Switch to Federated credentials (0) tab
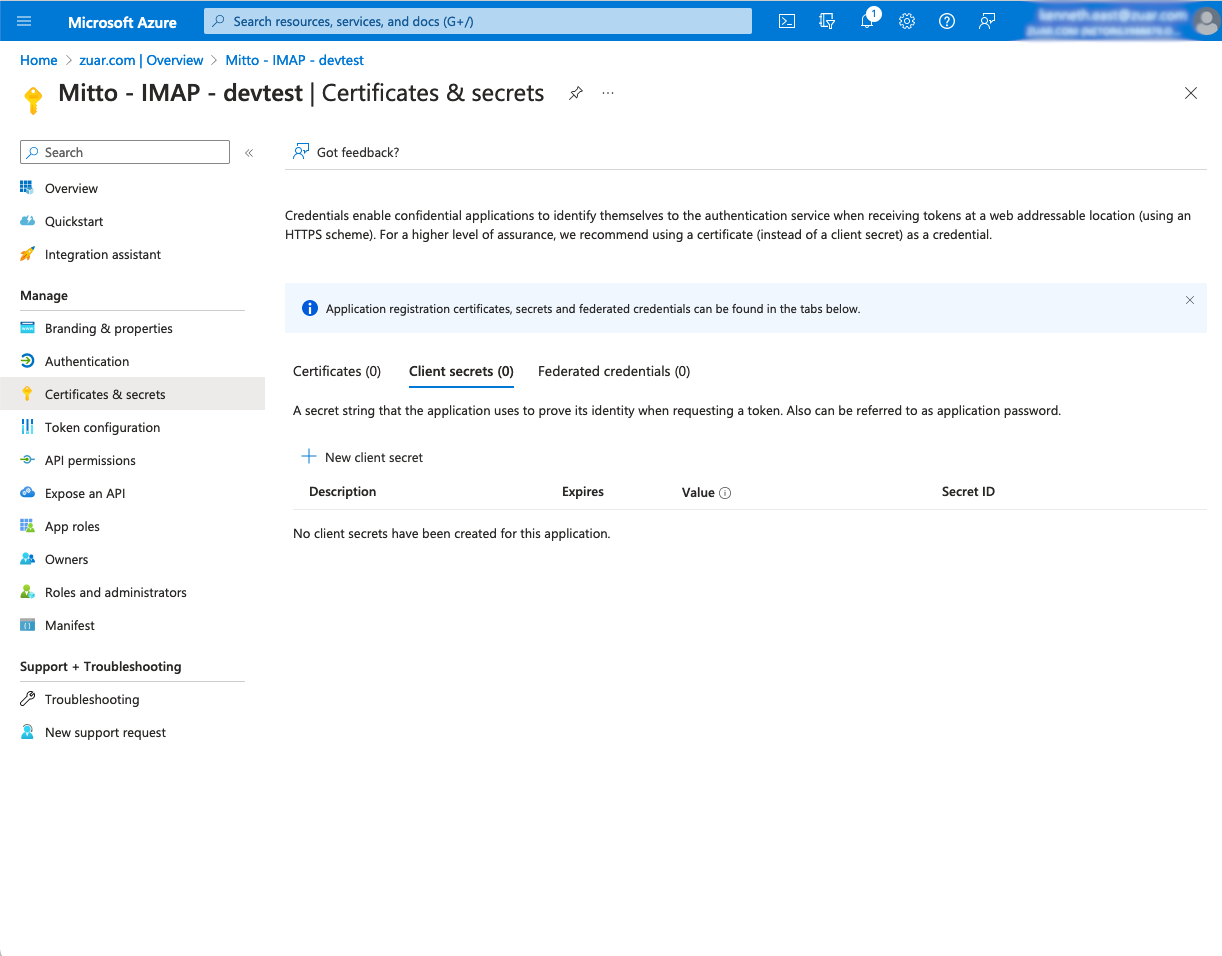Screen dimensions: 1222x956 pyautogui.click(x=614, y=371)
